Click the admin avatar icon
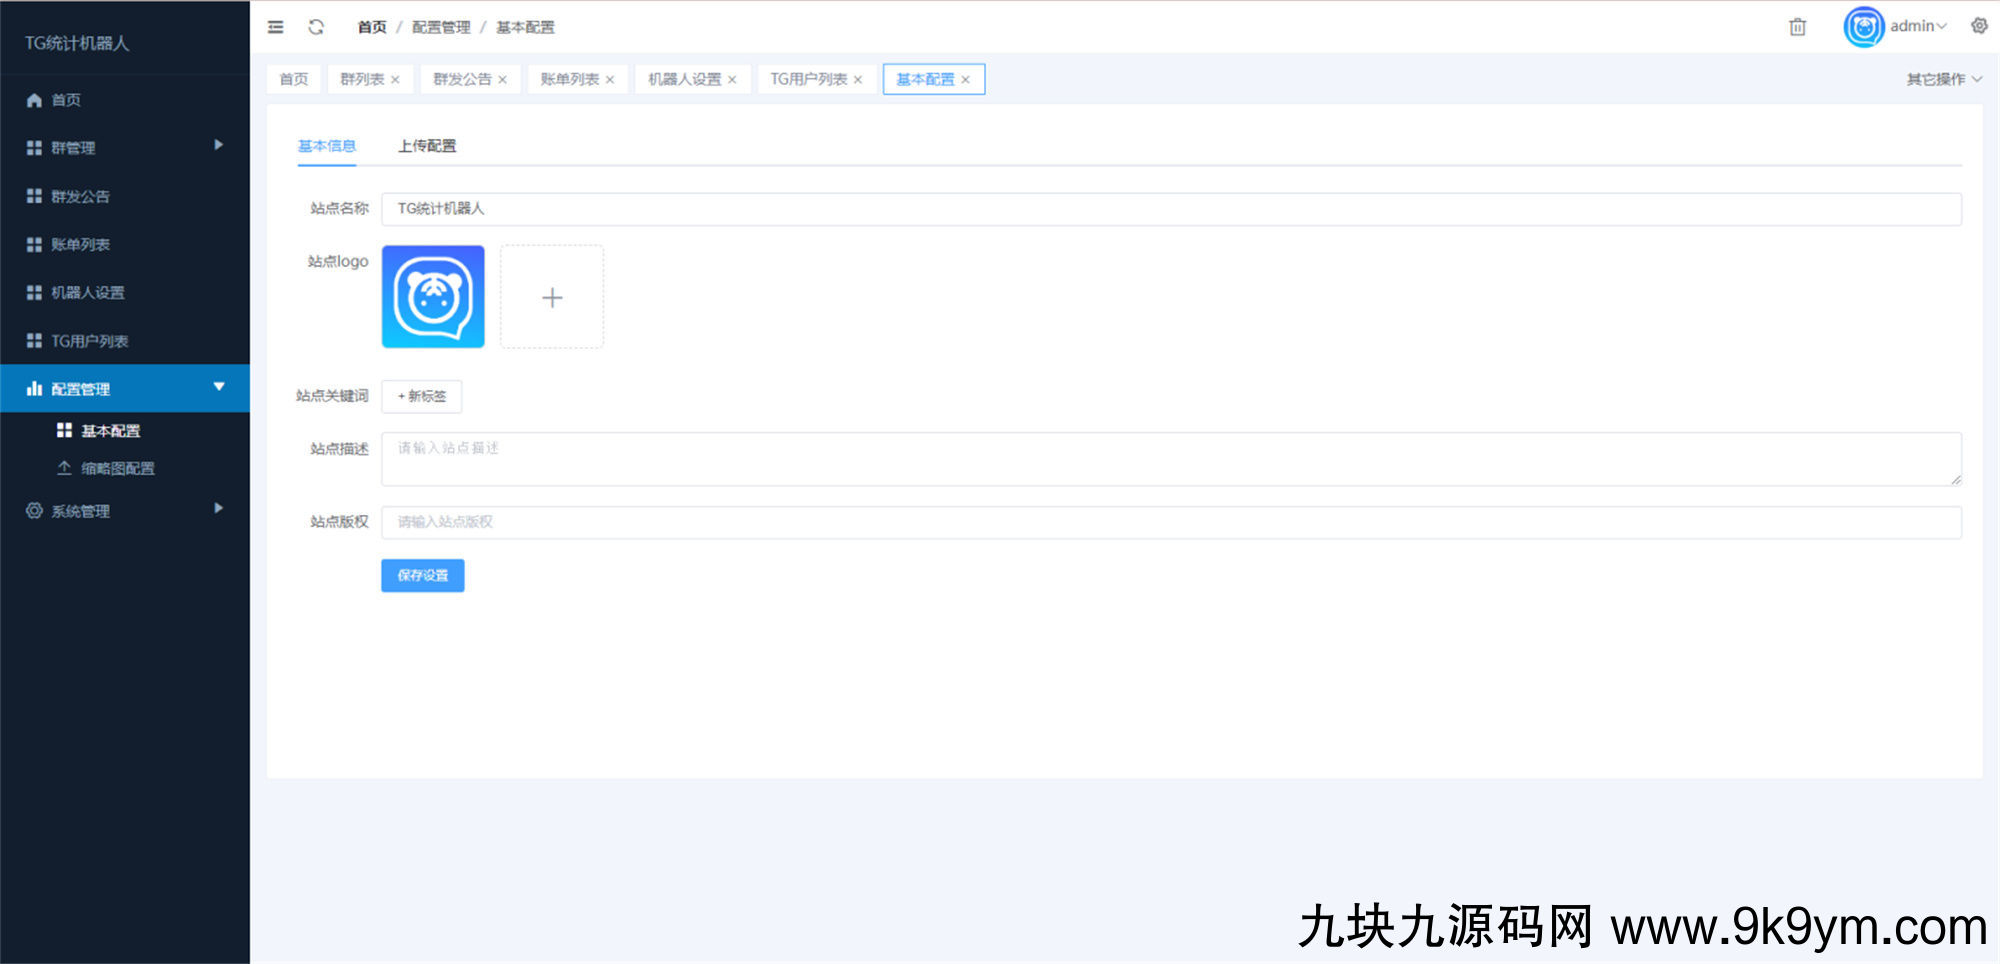Image resolution: width=2000 pixels, height=964 pixels. [1863, 27]
